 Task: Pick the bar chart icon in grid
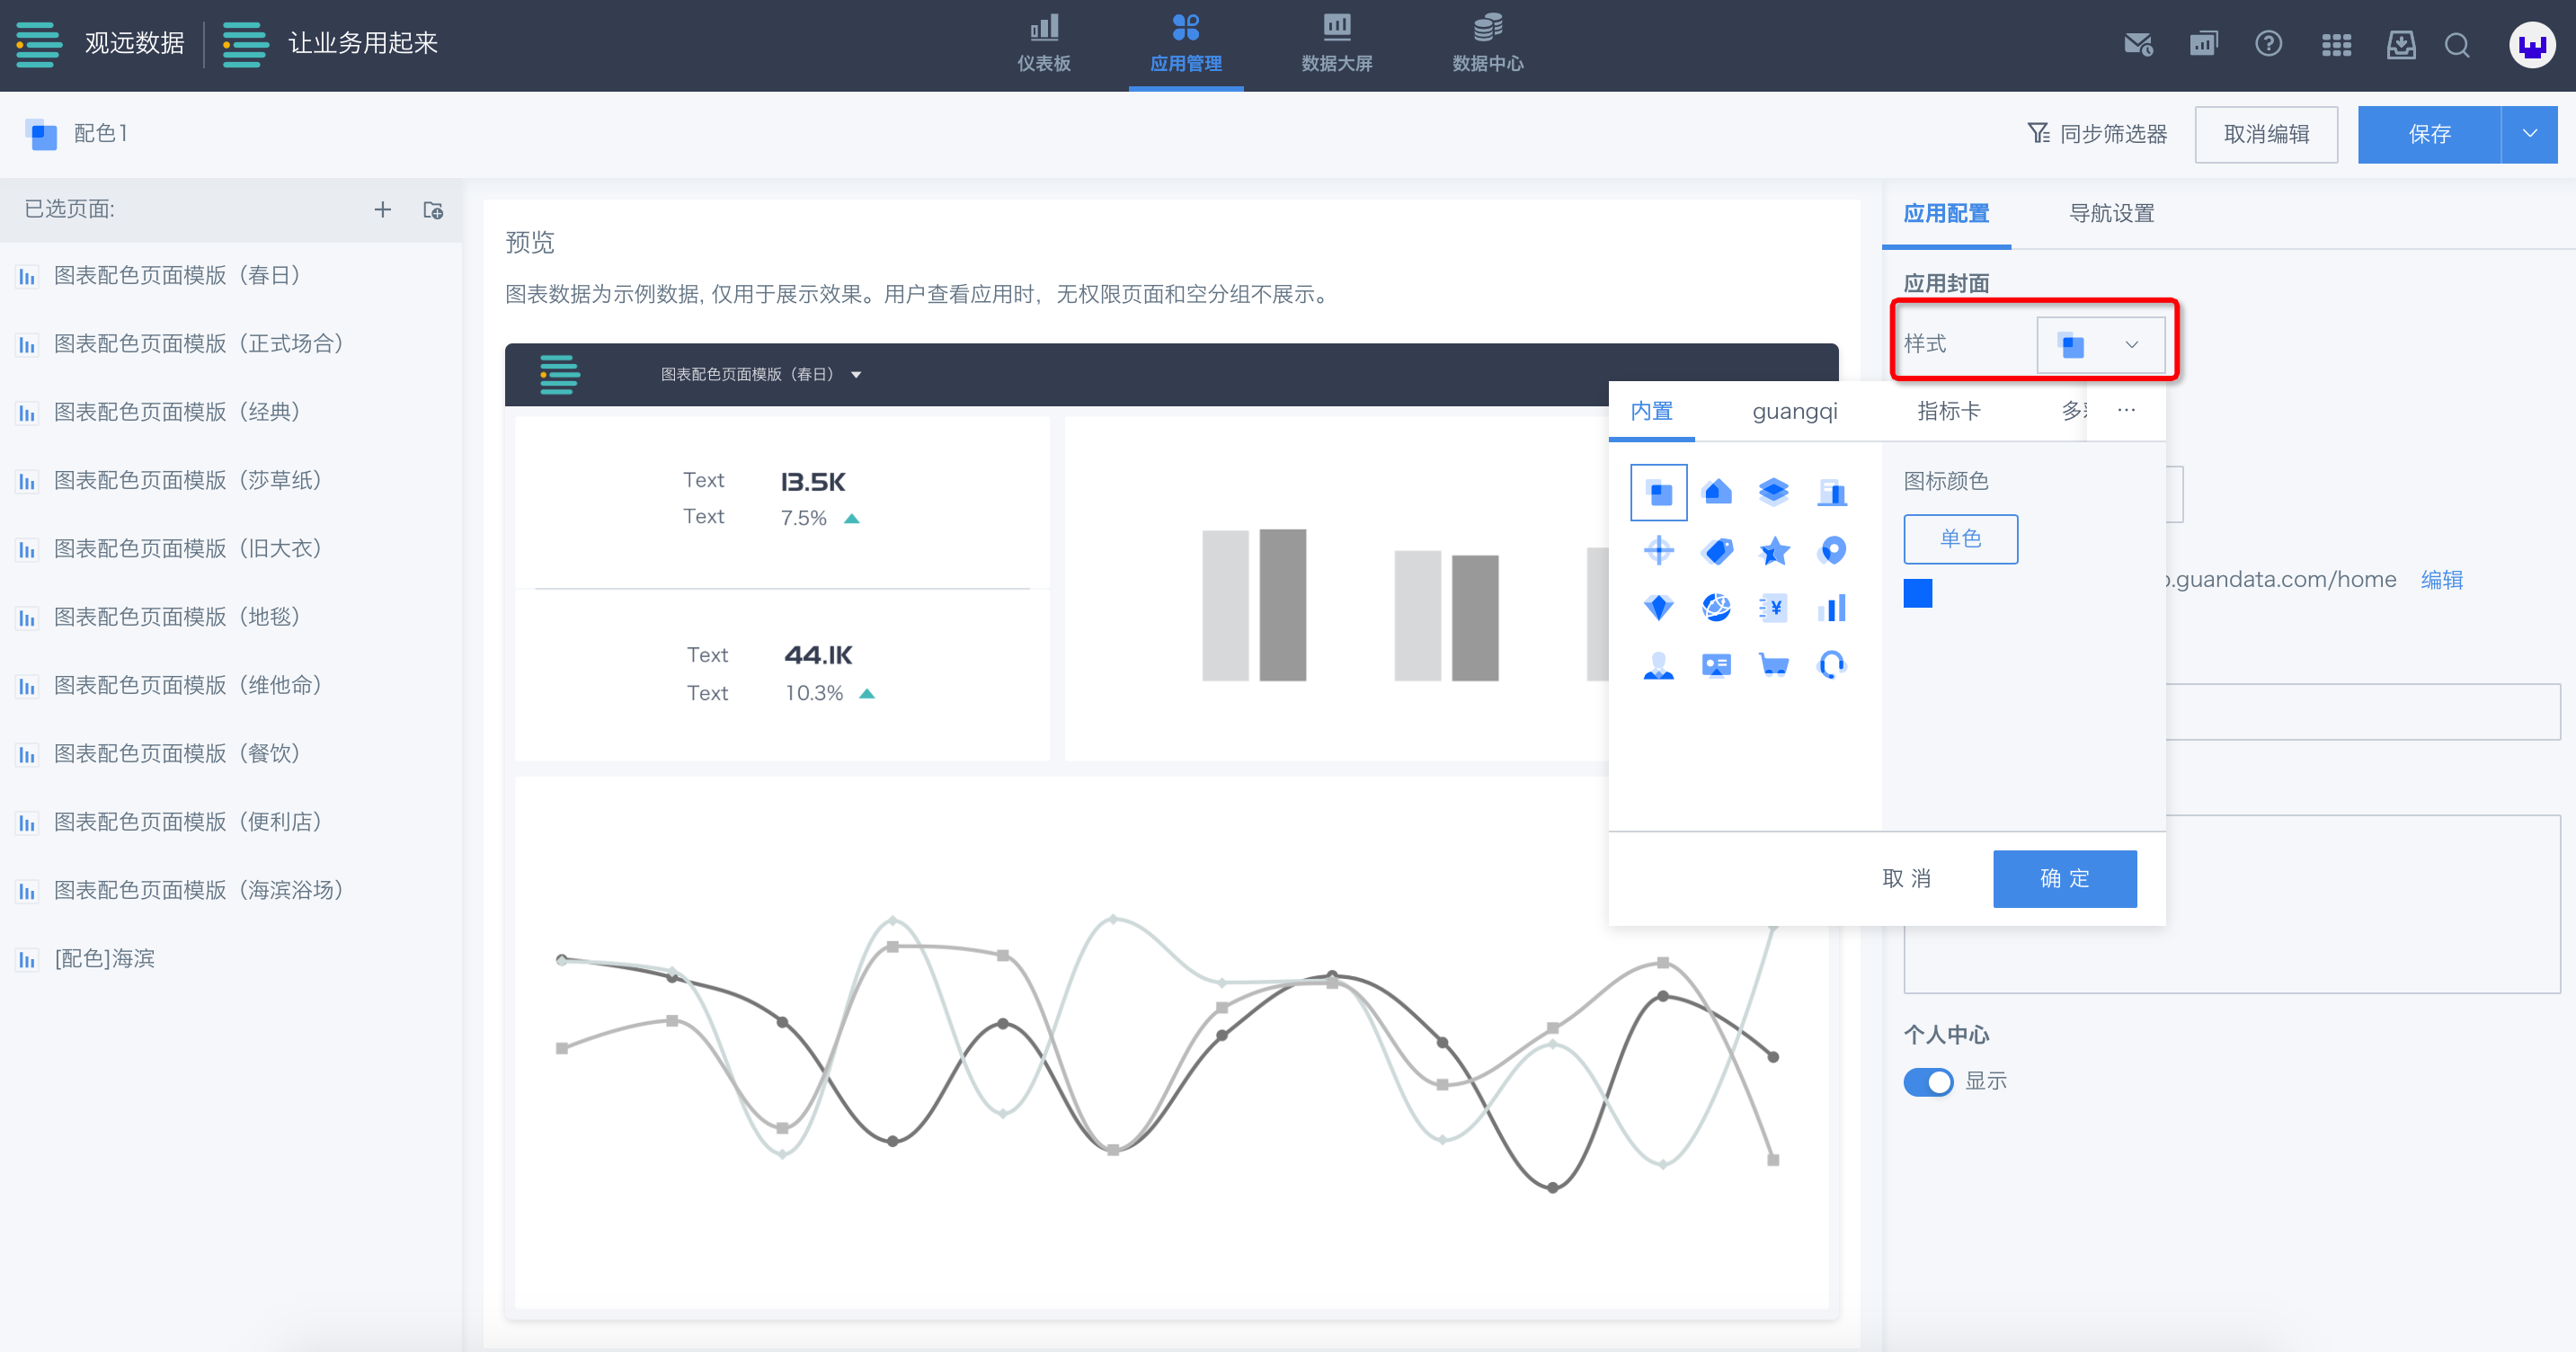pos(1832,607)
